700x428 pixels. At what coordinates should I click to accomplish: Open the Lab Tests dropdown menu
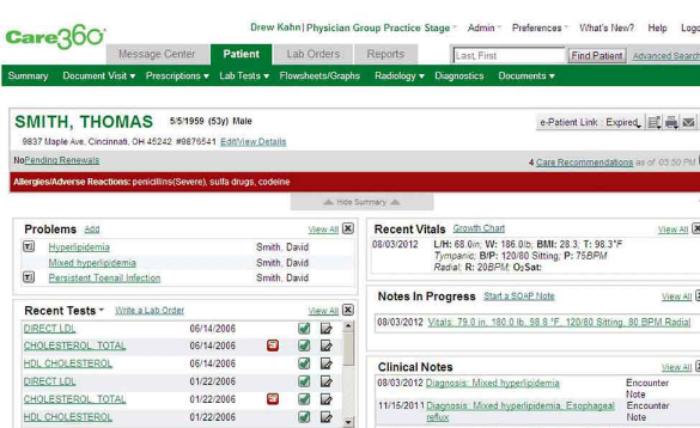click(244, 76)
